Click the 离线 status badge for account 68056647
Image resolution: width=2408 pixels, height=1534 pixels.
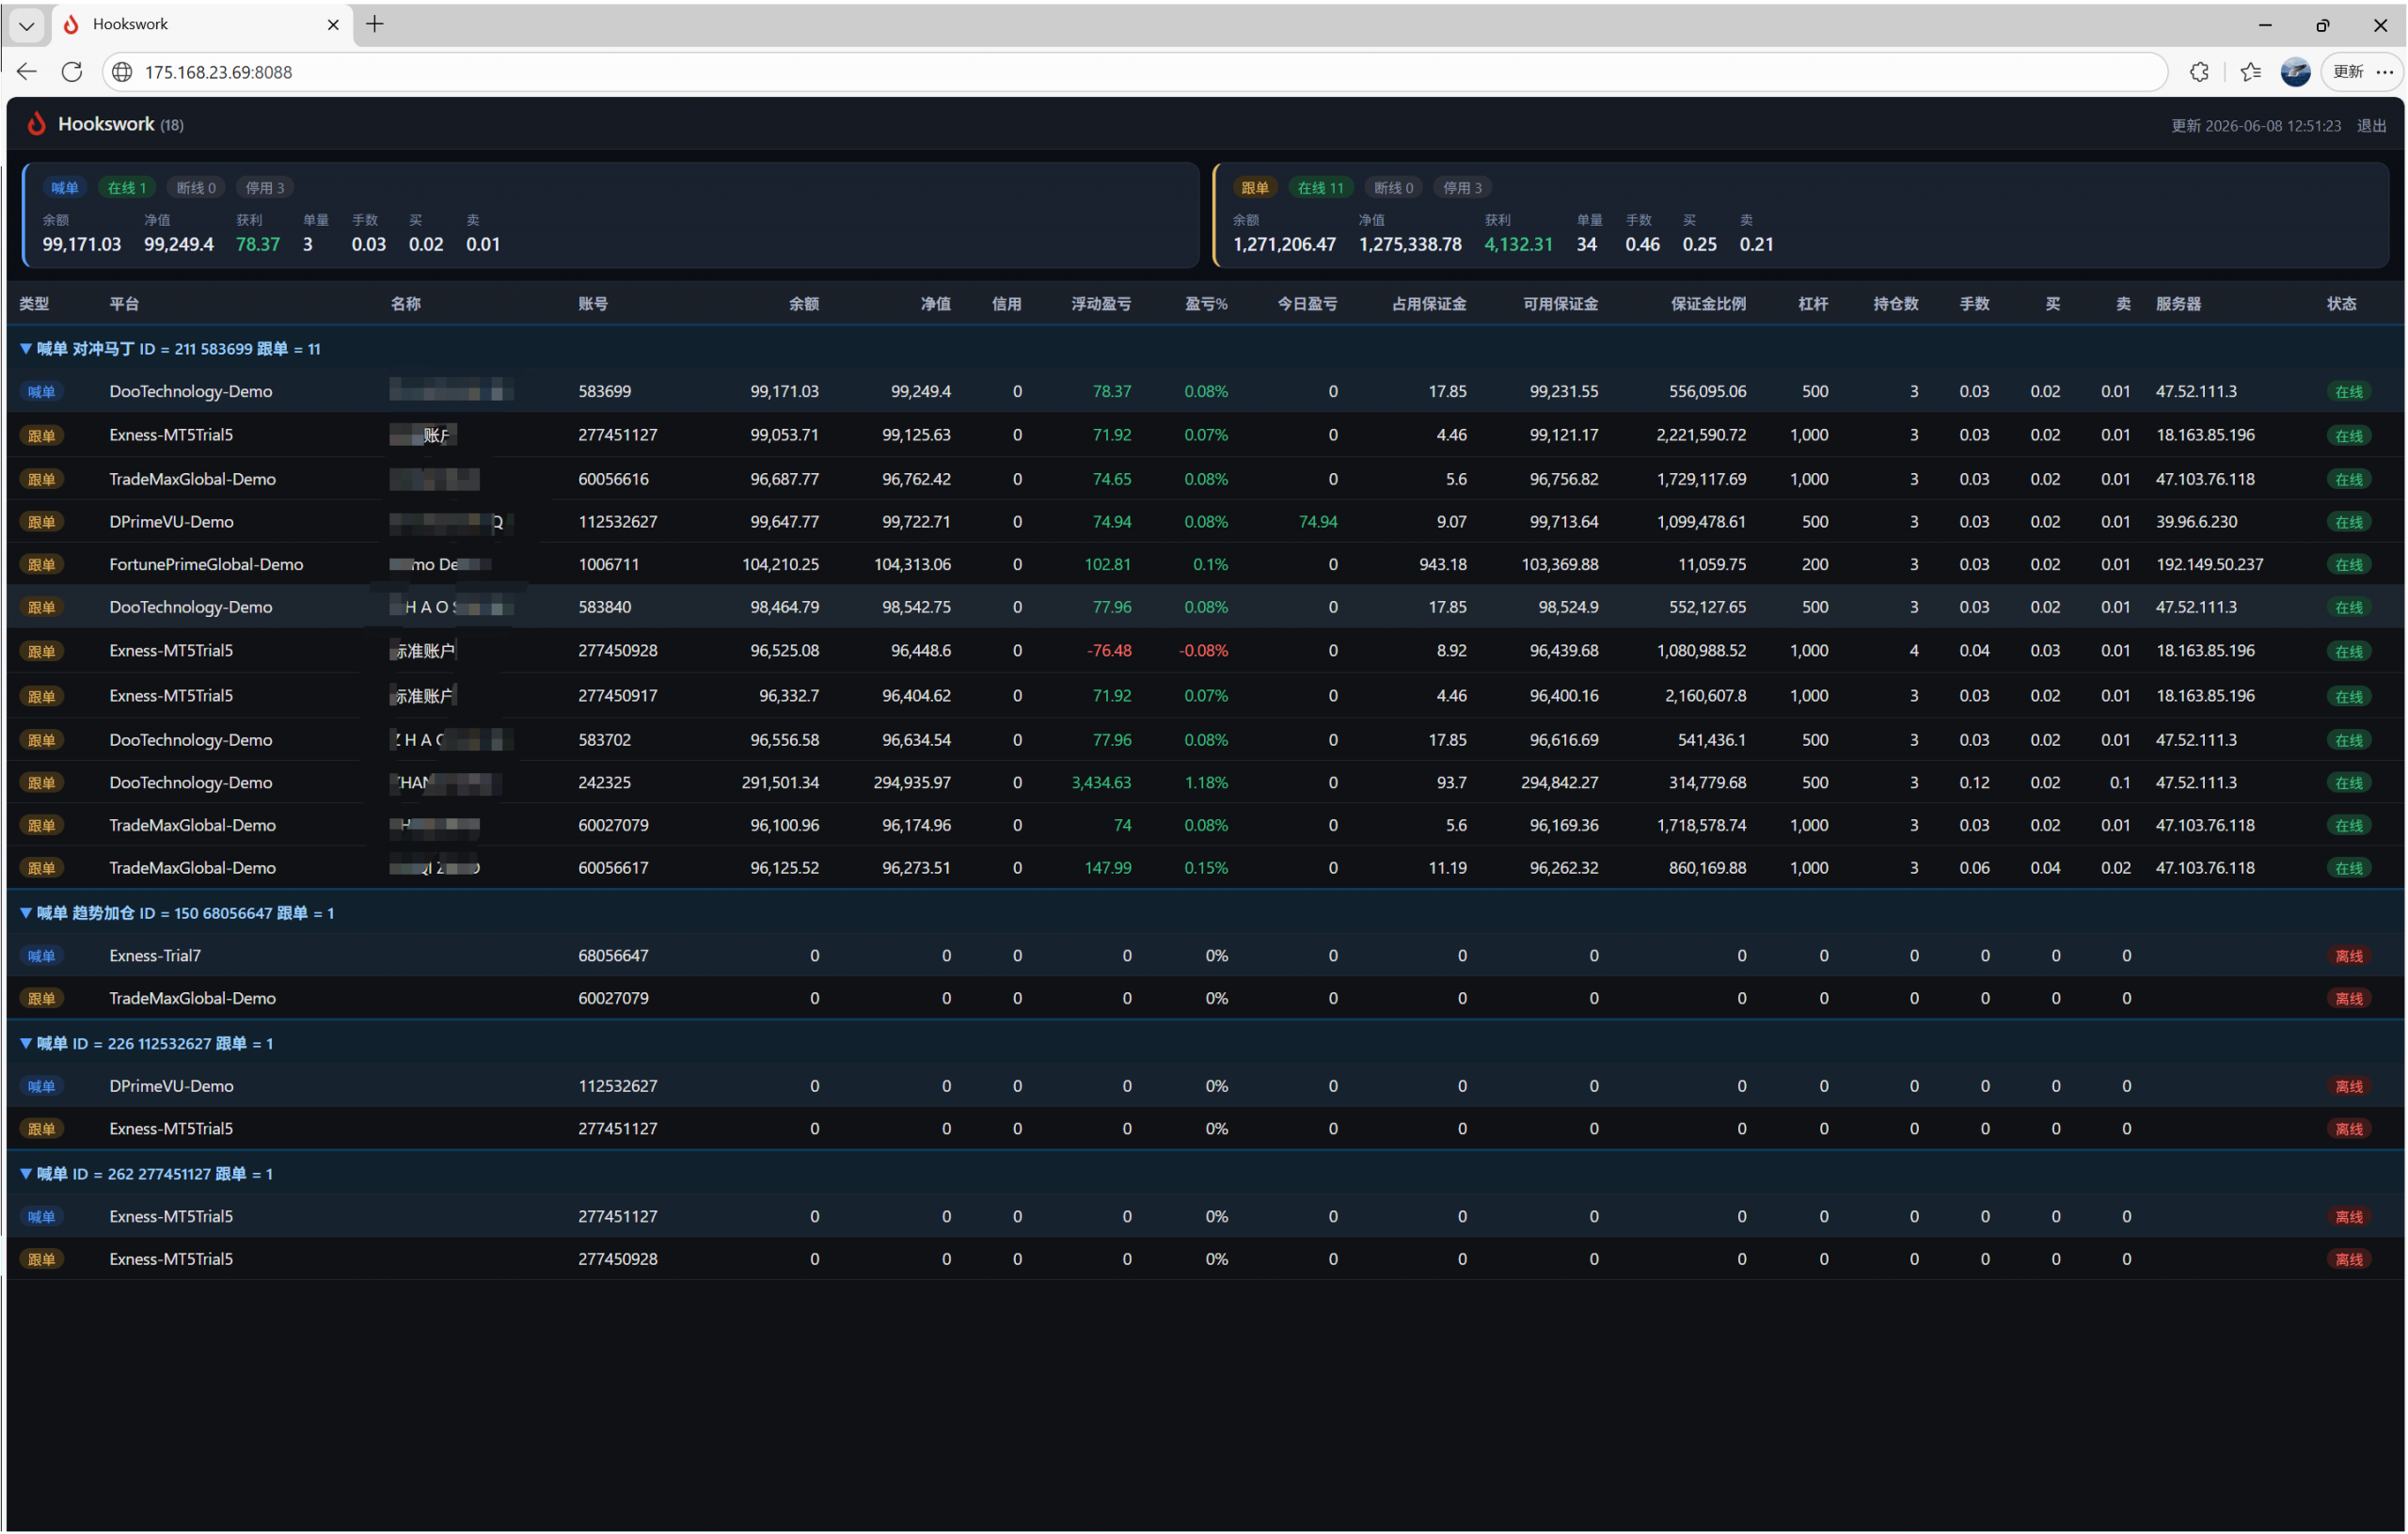click(x=2348, y=956)
